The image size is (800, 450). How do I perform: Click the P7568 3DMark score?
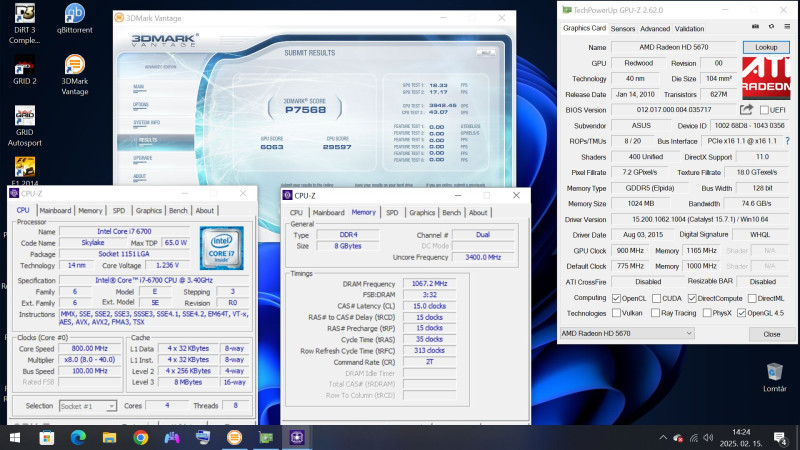coord(305,110)
